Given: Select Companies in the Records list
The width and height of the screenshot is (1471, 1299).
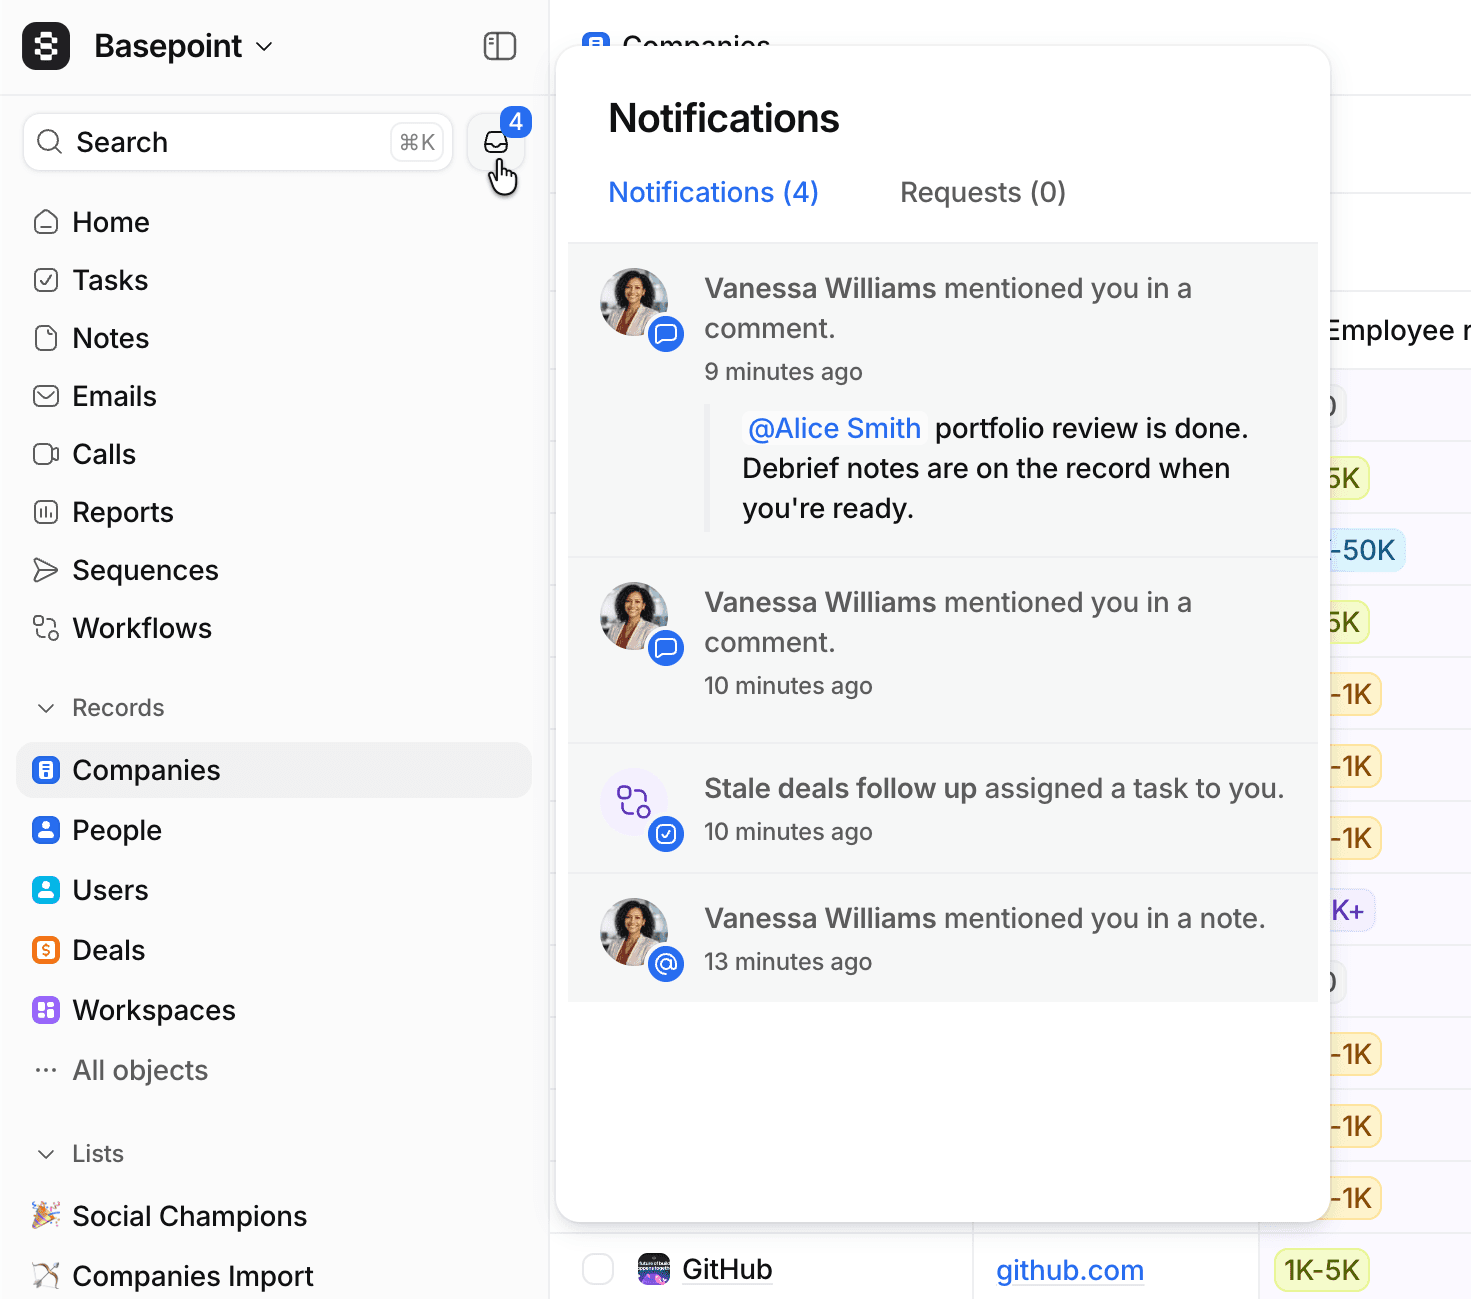Looking at the screenshot, I should pyautogui.click(x=274, y=770).
